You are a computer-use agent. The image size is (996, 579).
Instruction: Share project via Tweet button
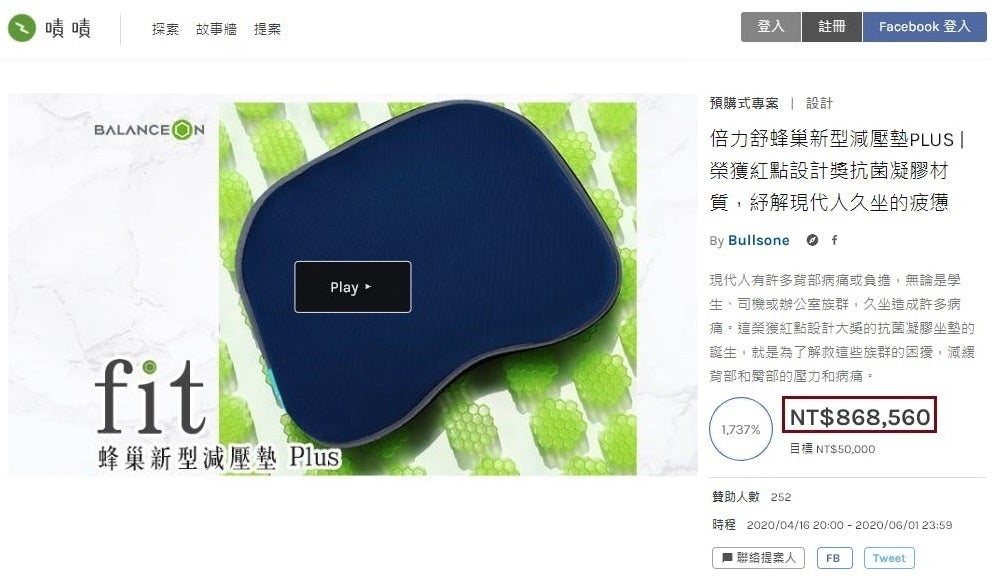(889, 558)
